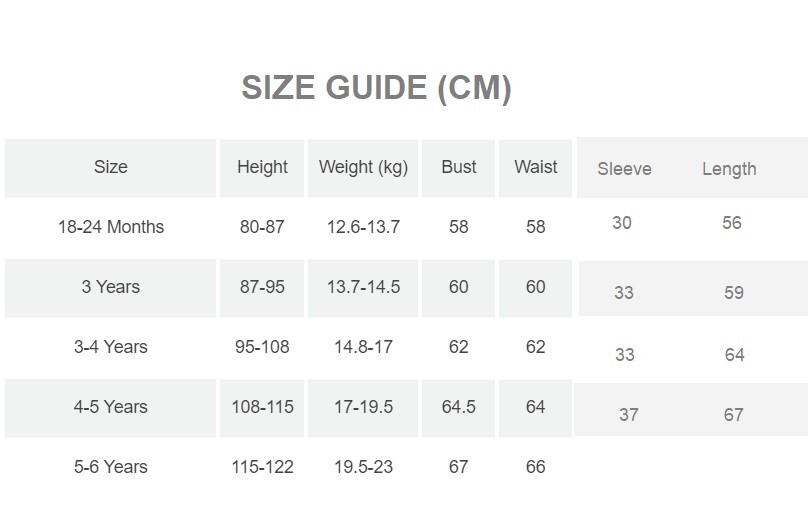Screen dimensions: 808x513
Task: Click the Height column header
Action: [x=262, y=167]
